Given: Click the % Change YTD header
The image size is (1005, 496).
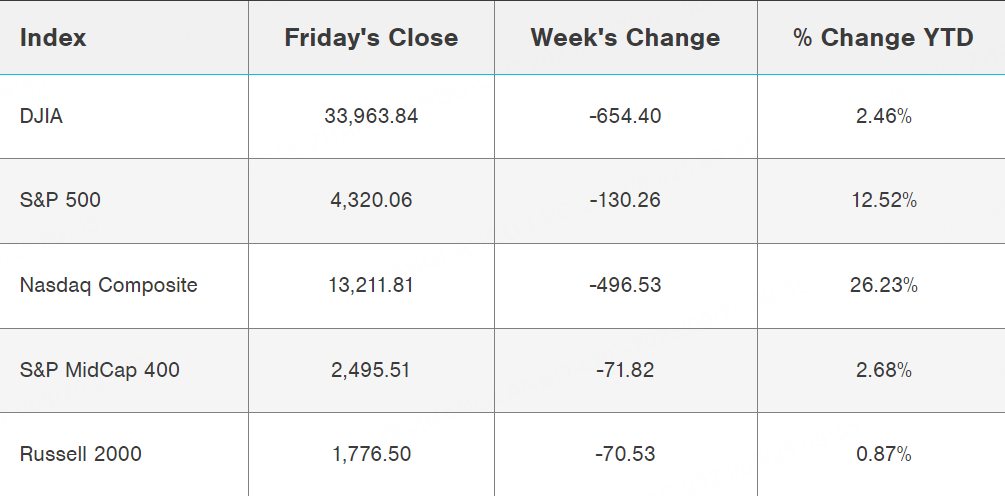Looking at the screenshot, I should tap(883, 38).
